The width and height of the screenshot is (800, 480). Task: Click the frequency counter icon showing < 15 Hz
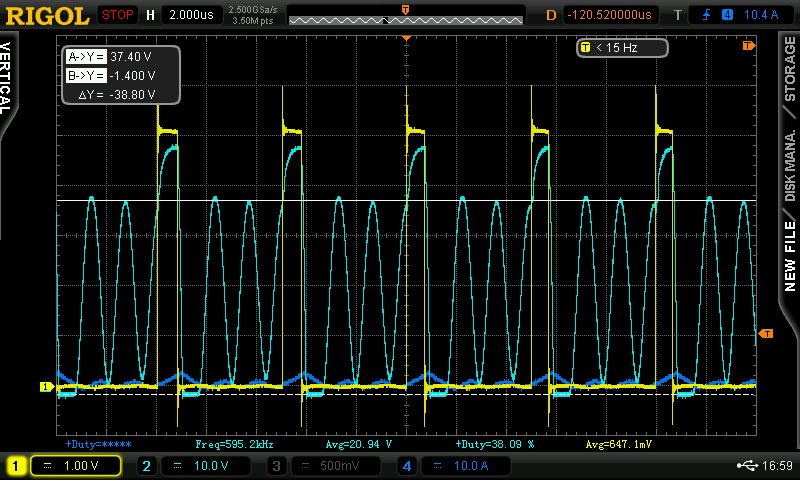[585, 47]
